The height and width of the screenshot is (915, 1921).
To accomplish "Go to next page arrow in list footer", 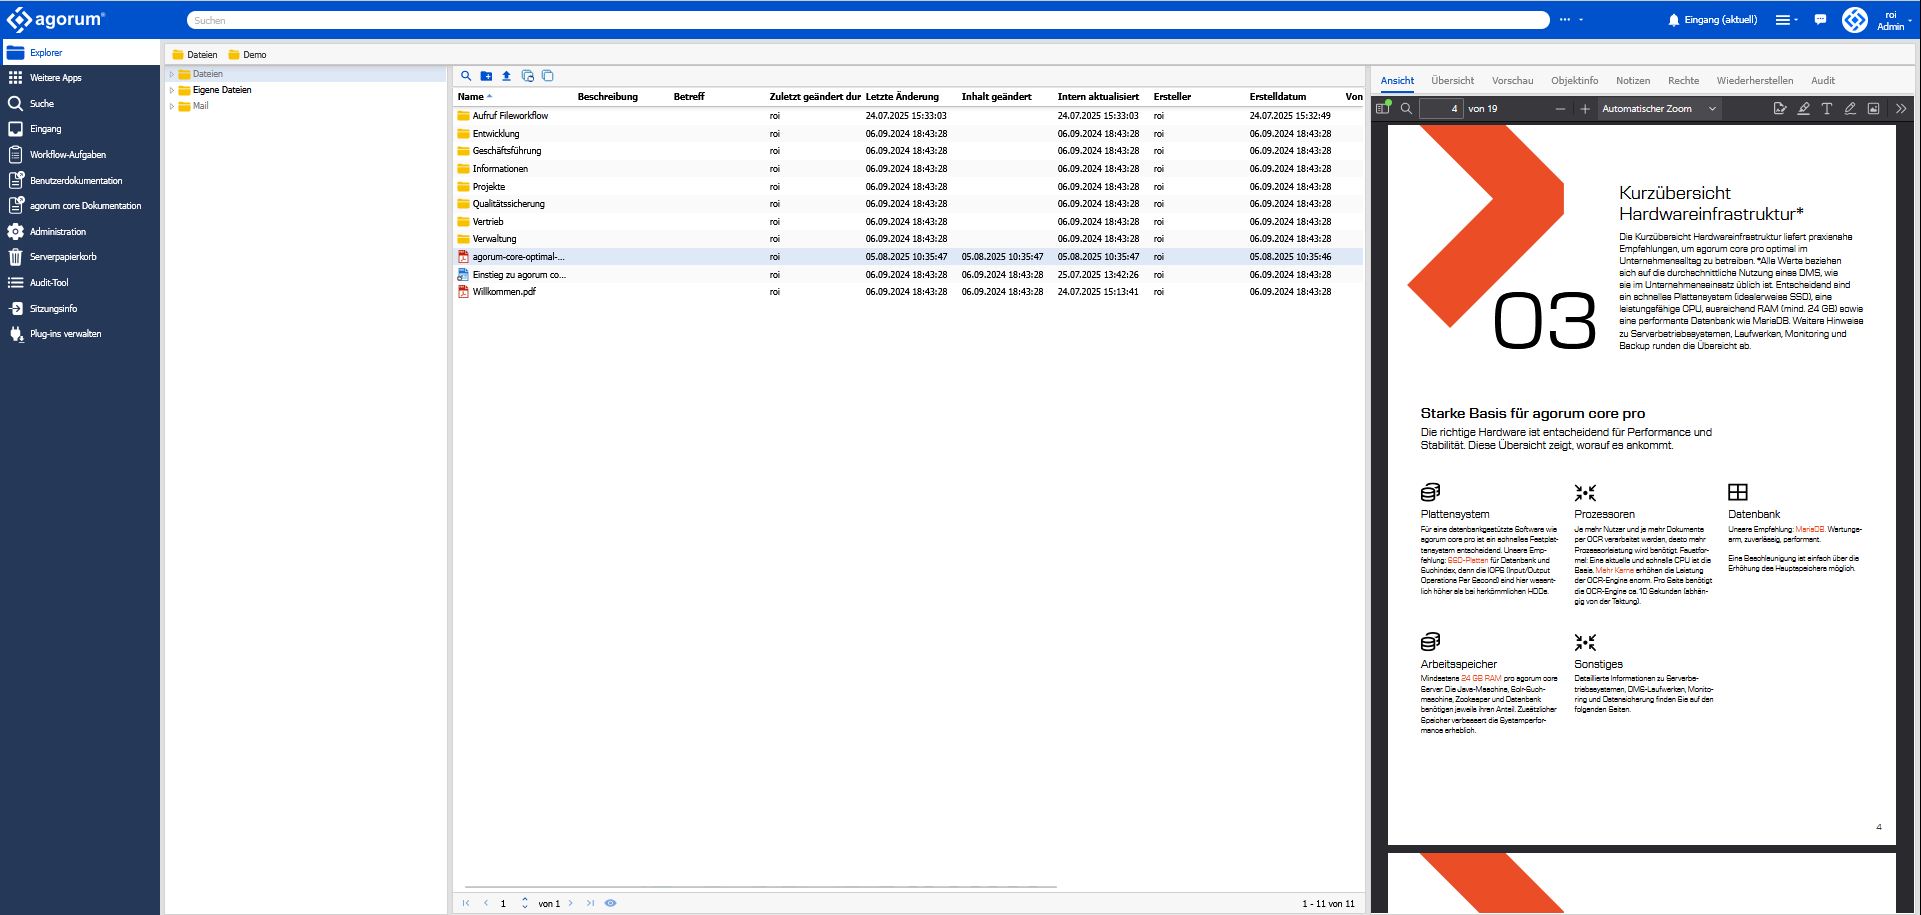I will click(571, 903).
